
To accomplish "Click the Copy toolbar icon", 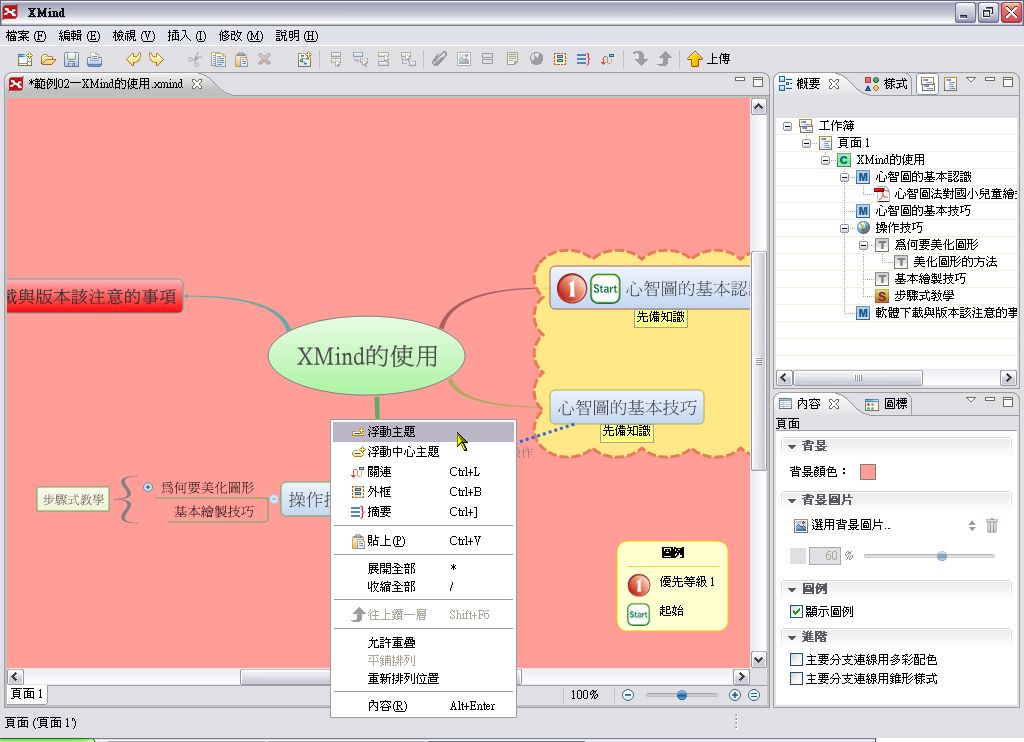I will pyautogui.click(x=218, y=59).
